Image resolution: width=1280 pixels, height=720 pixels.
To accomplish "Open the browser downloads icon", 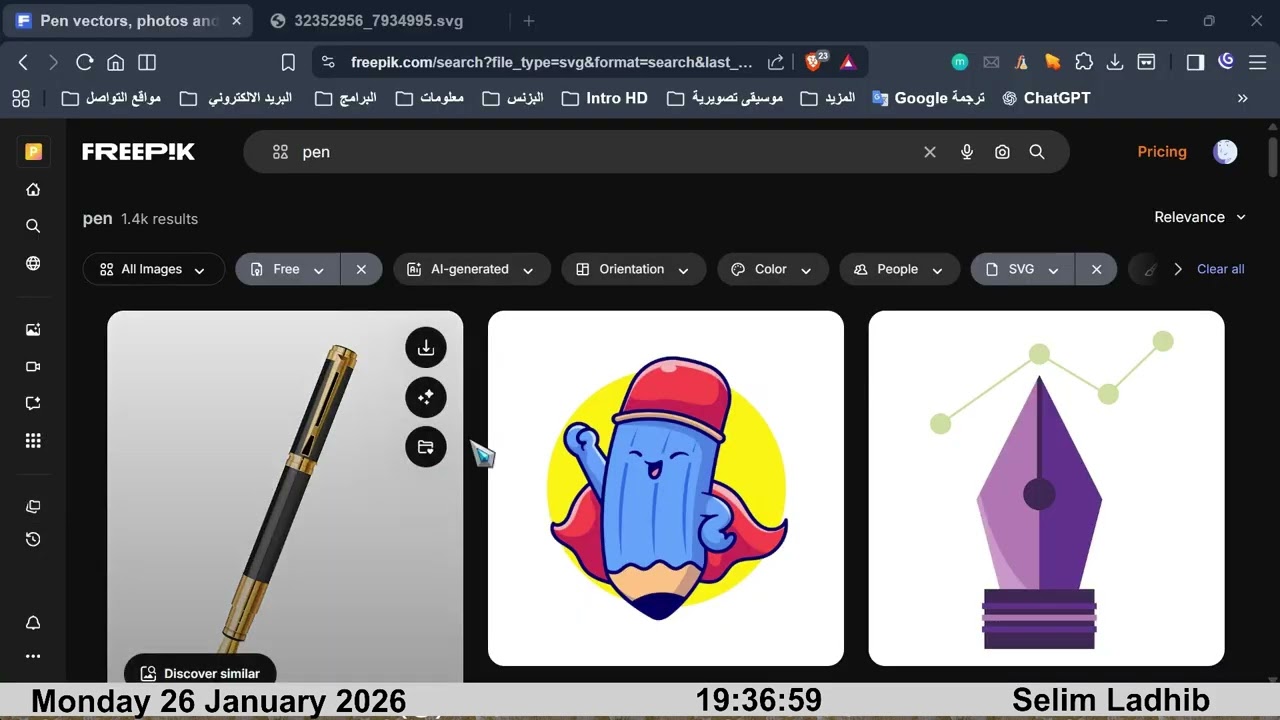I will click(1115, 62).
